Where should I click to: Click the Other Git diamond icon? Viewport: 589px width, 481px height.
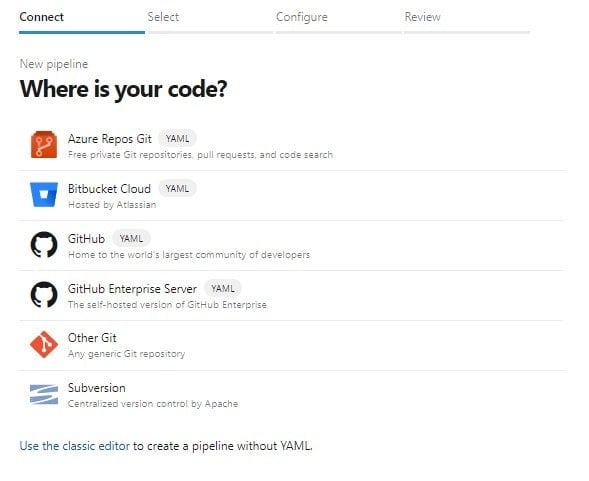click(x=44, y=344)
